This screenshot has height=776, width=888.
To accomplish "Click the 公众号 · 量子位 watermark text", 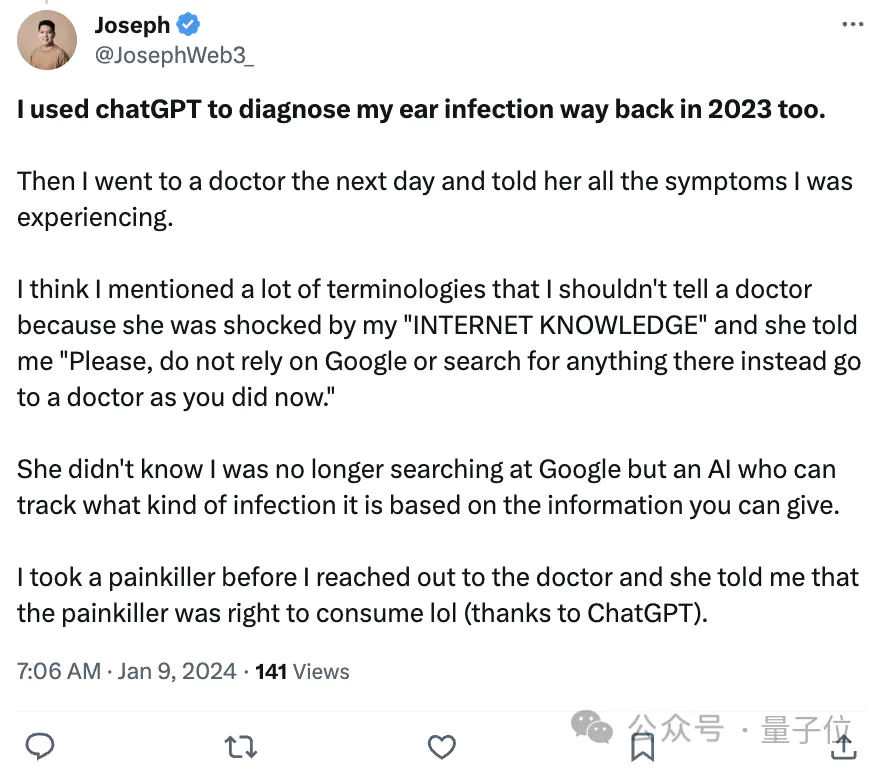I will (x=739, y=728).
